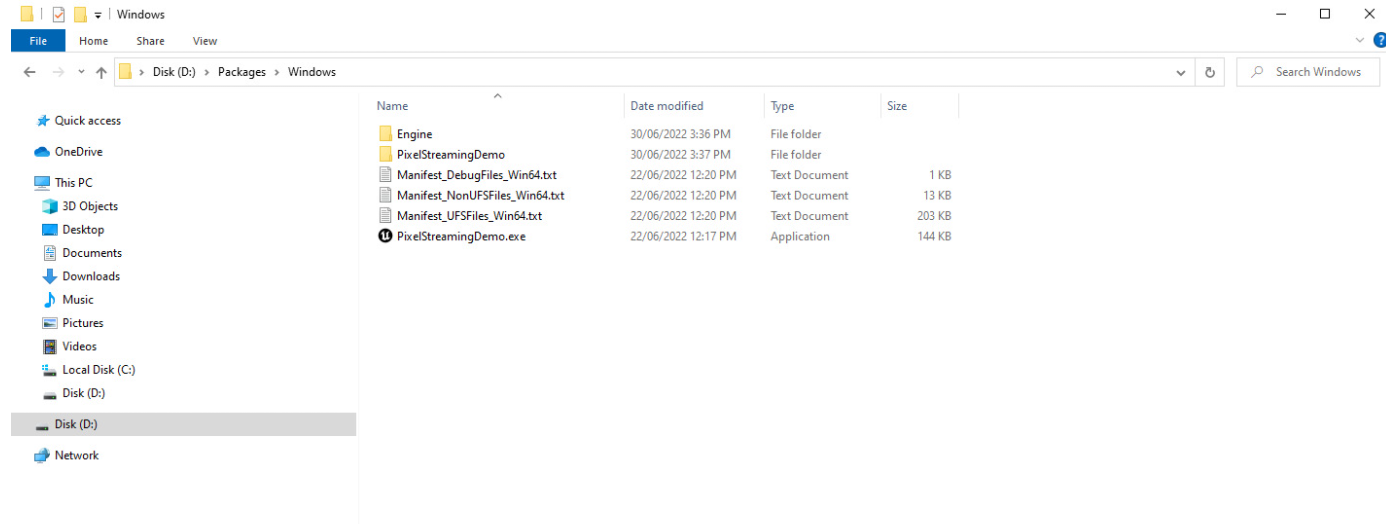Go up one folder level

point(101,72)
